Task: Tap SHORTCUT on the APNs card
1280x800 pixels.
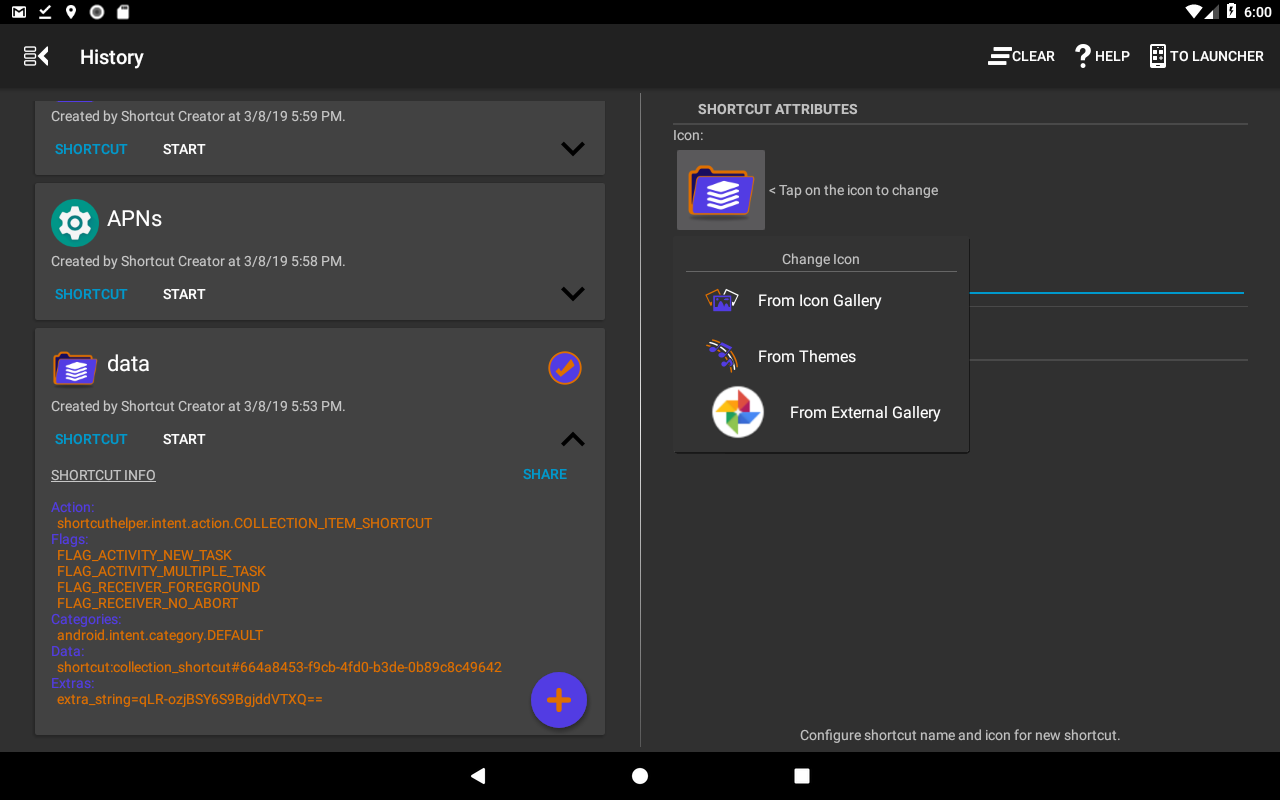Action: (91, 294)
